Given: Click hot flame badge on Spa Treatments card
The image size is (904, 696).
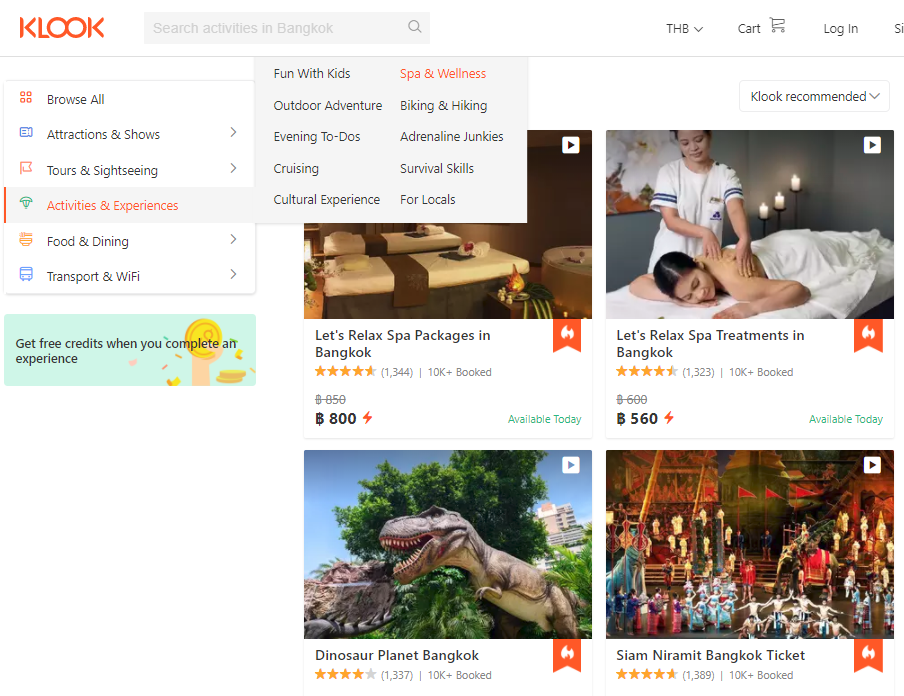Looking at the screenshot, I should [868, 334].
